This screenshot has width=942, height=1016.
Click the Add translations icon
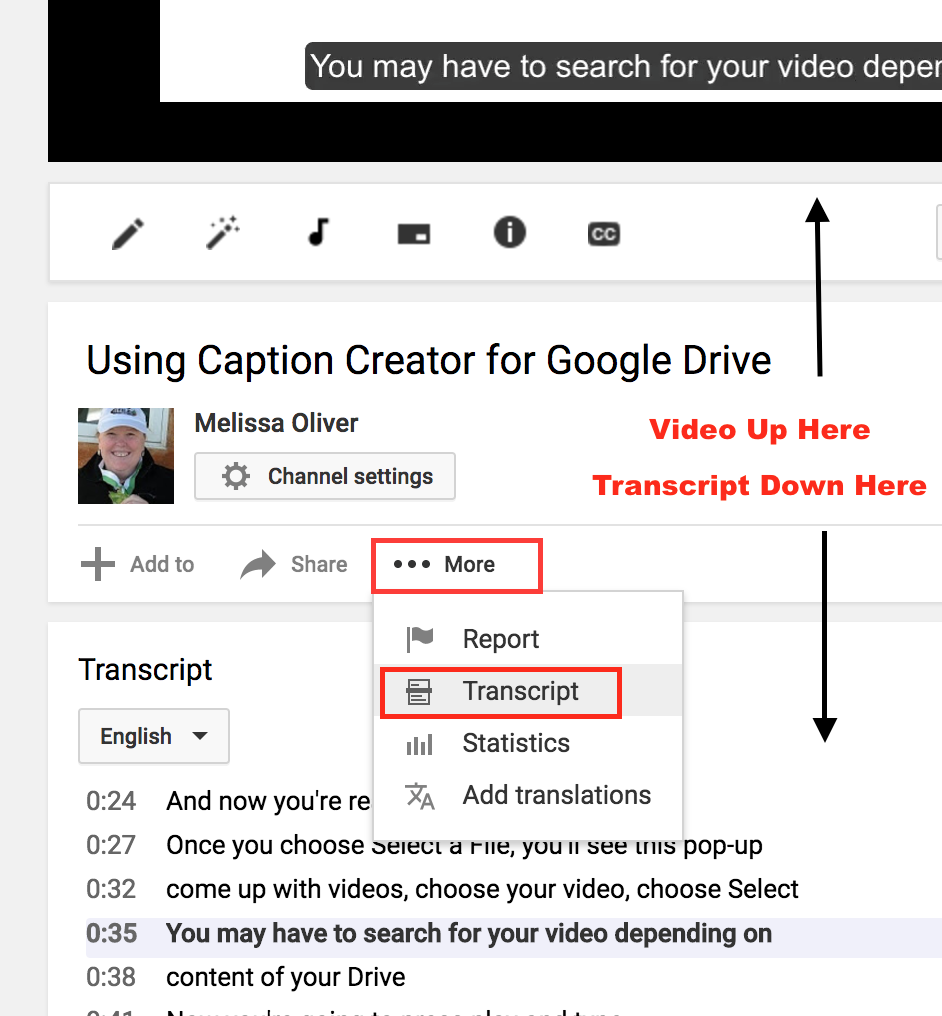tap(419, 796)
